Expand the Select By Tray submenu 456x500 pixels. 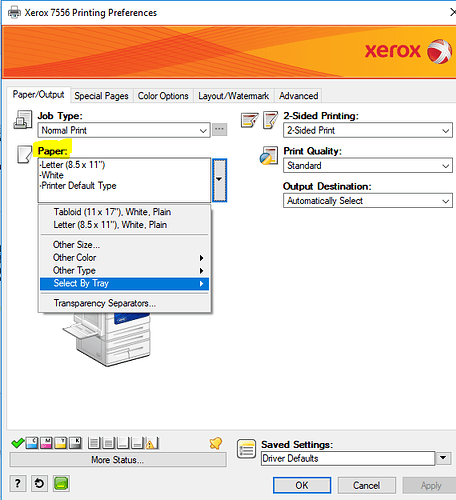click(x=124, y=283)
